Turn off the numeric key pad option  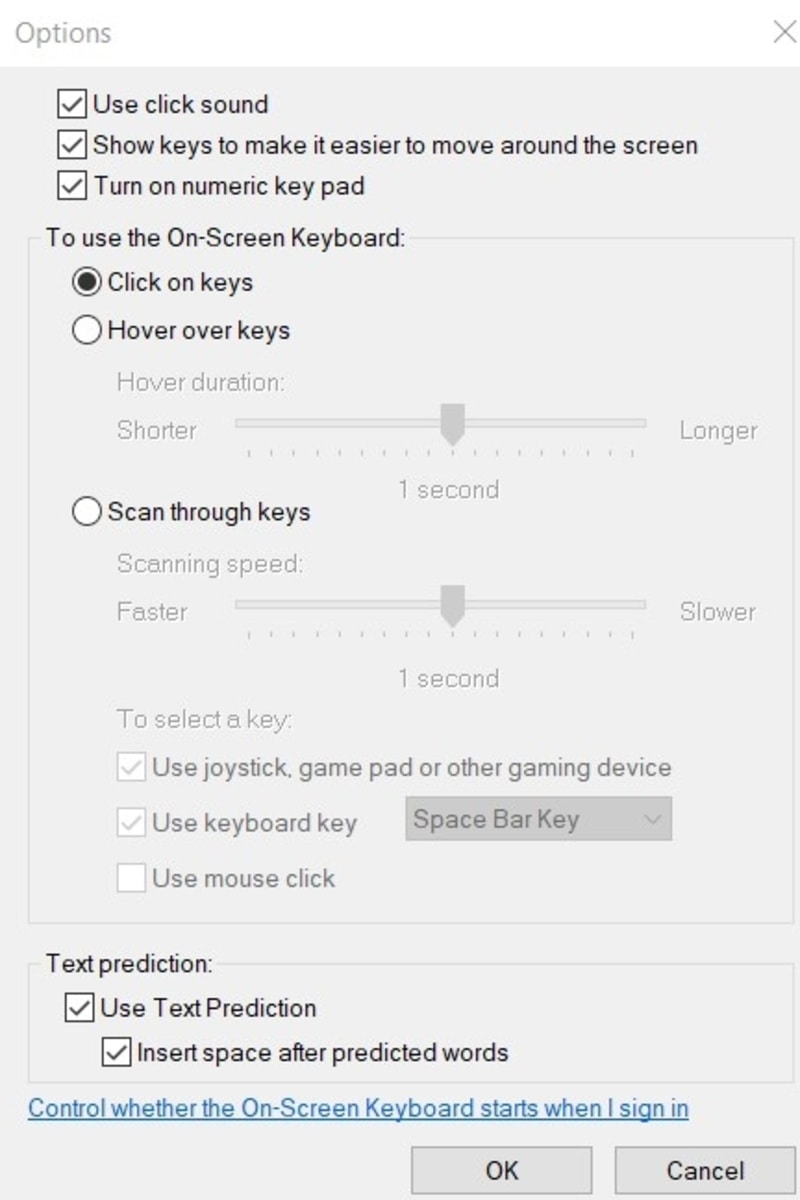coord(70,186)
